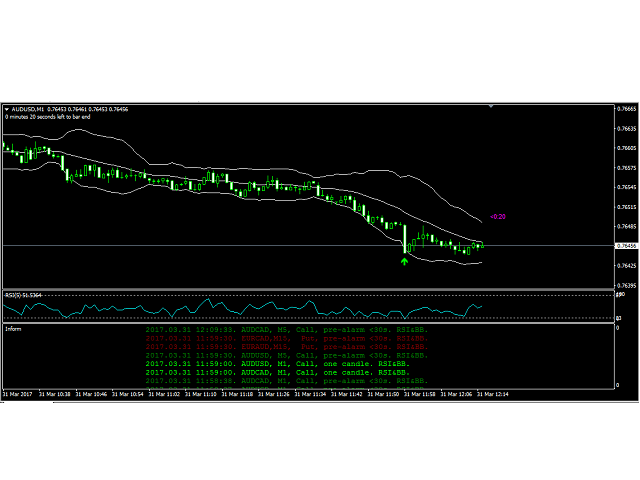This screenshot has height=480, width=640.
Task: Click the current price tag 0.76456
Action: click(626, 245)
